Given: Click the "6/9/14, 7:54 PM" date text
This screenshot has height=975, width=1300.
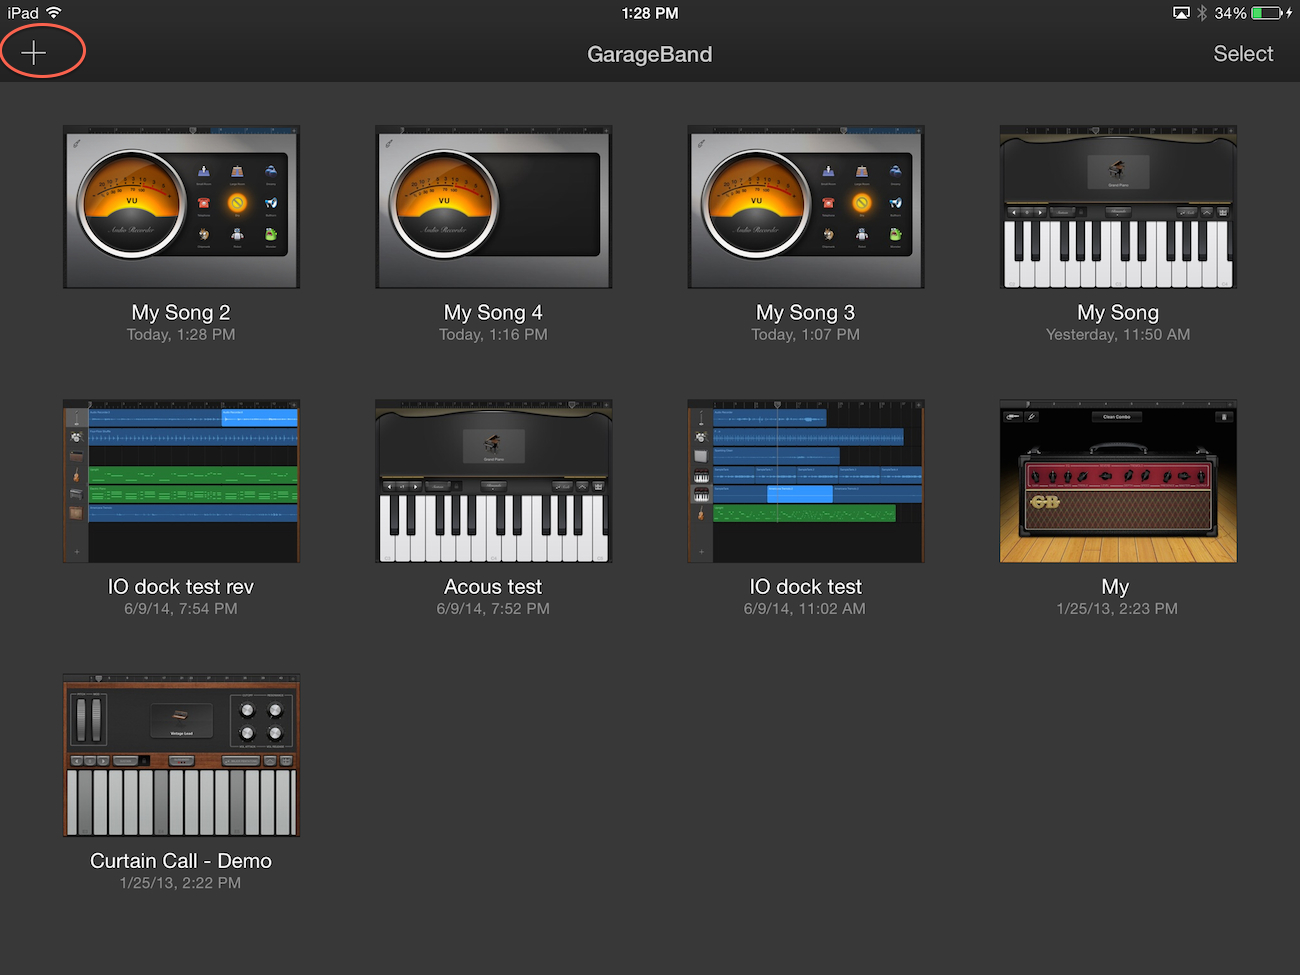Looking at the screenshot, I should 181,609.
